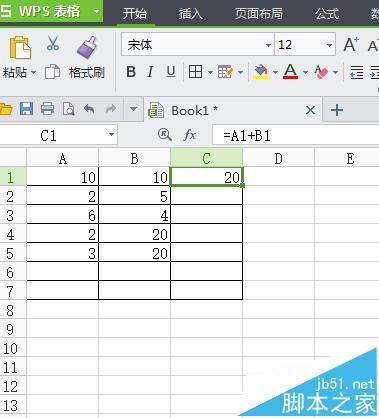Click the Name Box showing C1
This screenshot has height=418, width=379.
pos(58,135)
